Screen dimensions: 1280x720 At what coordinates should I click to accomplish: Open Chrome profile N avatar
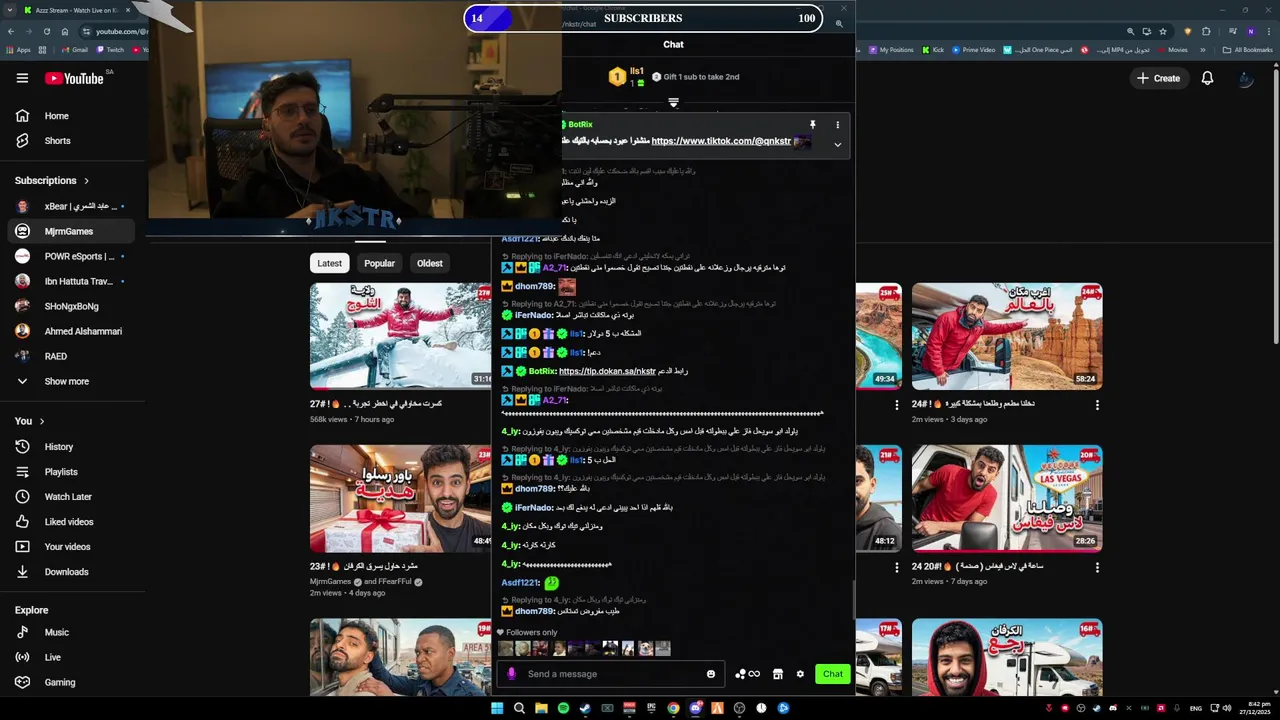1250,31
